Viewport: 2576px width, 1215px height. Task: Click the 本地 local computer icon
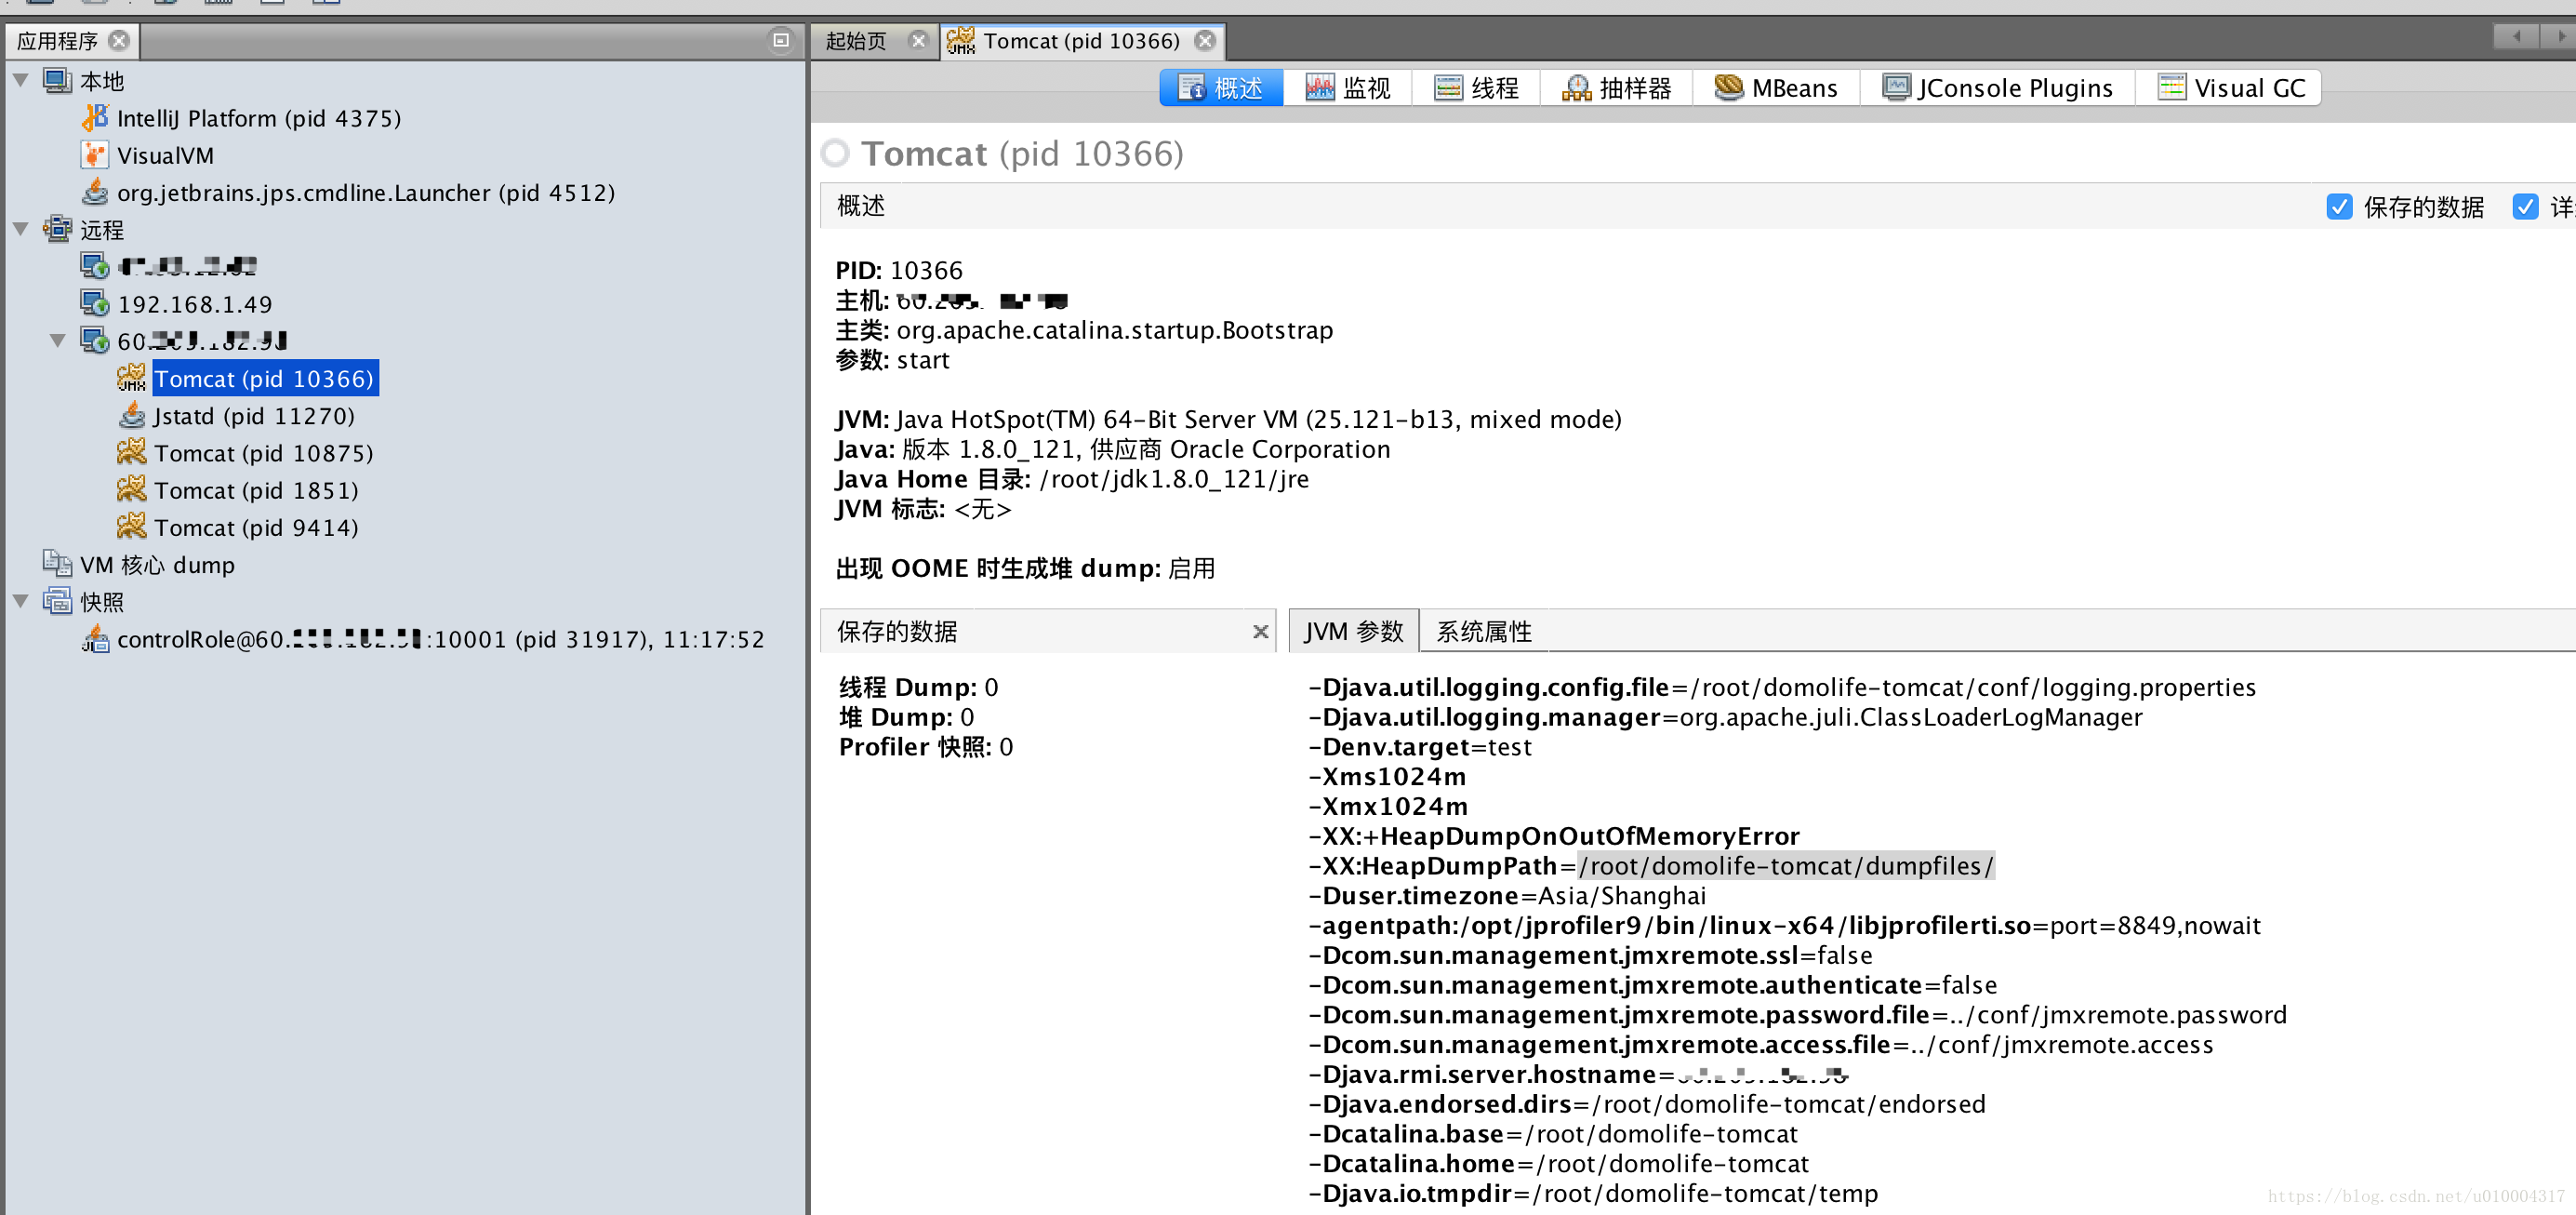[x=58, y=80]
